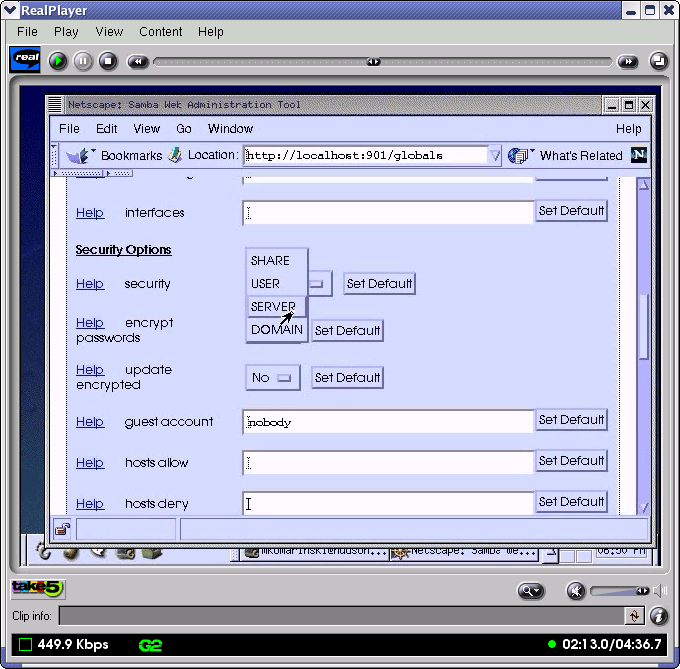
Task: Click the Real logo icon
Action: coord(25,60)
